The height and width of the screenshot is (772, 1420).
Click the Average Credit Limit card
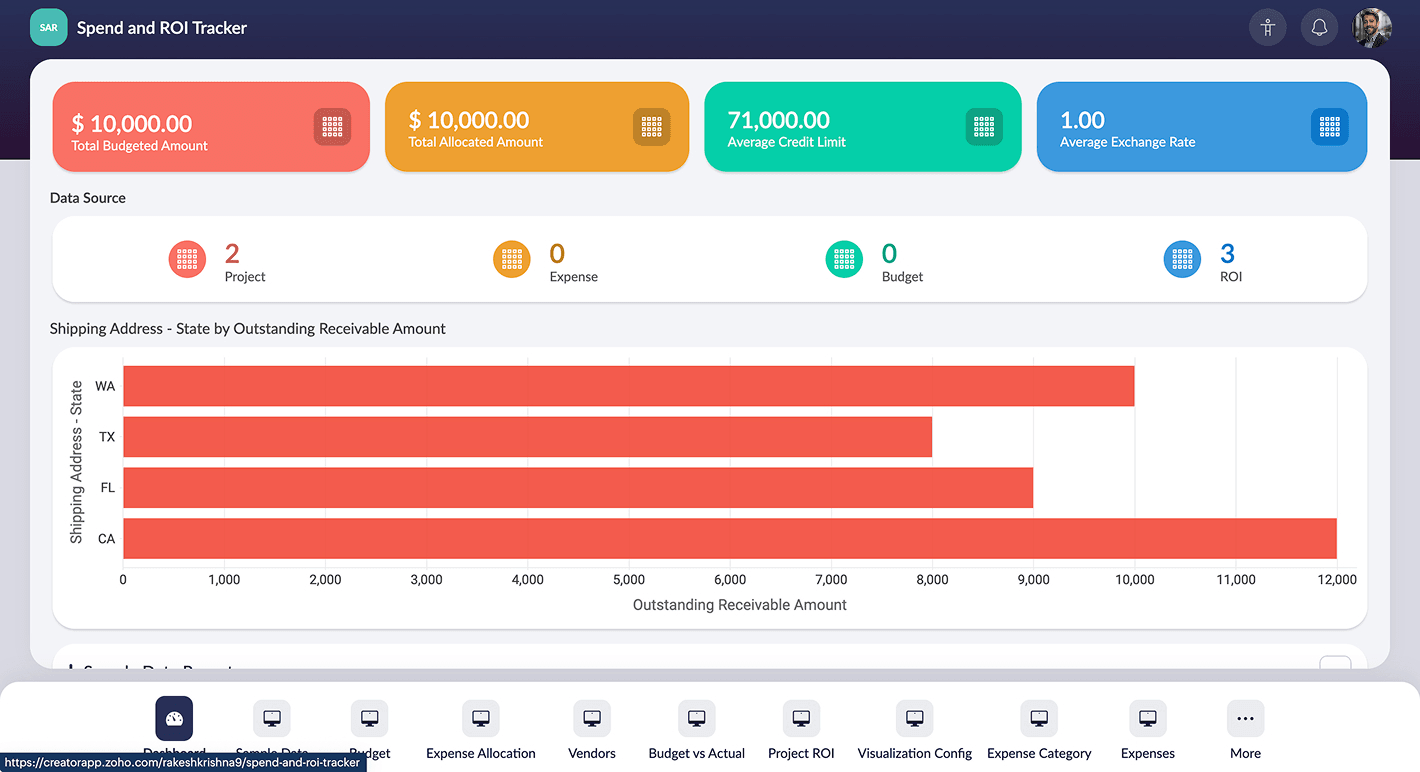(862, 127)
